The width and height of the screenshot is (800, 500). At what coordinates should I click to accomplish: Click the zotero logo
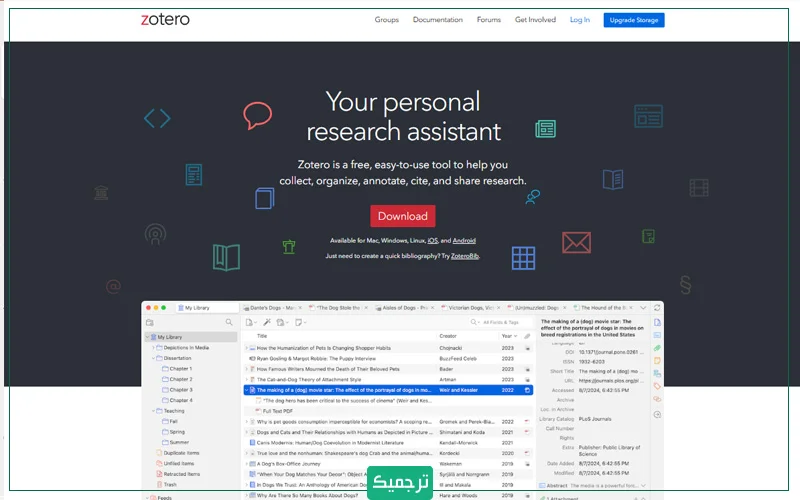click(165, 19)
